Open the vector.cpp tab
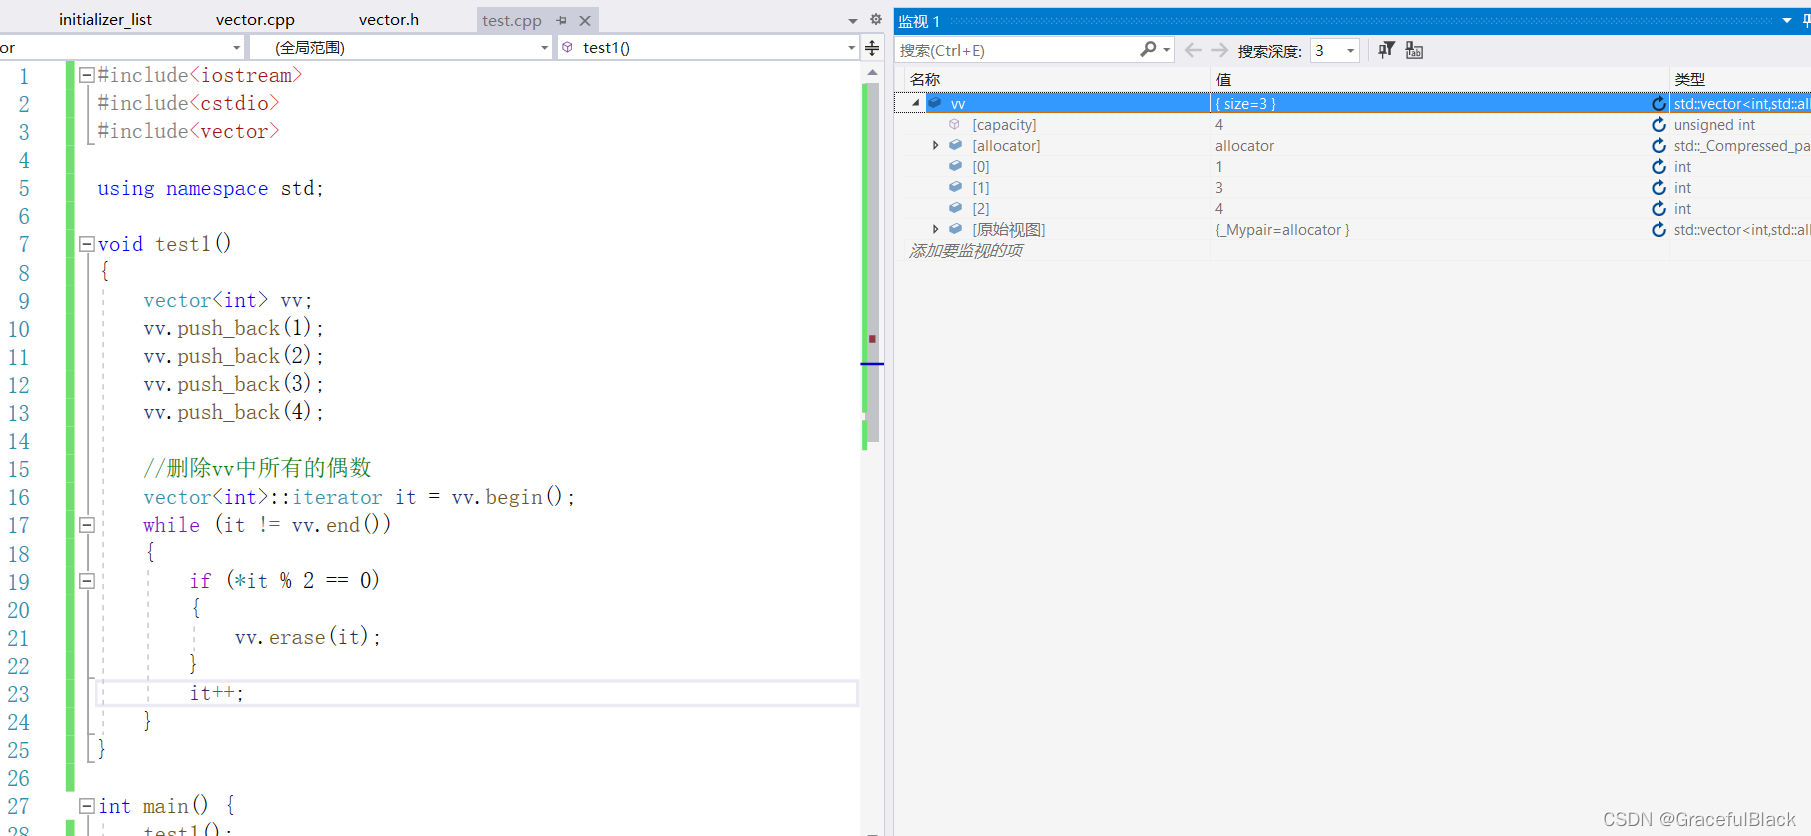This screenshot has width=1811, height=836. coord(255,20)
